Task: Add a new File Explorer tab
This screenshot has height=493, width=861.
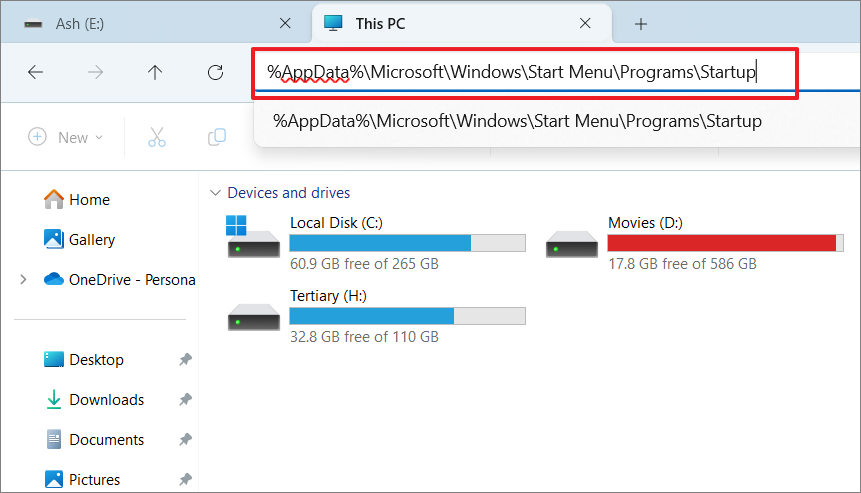Action: 640,24
